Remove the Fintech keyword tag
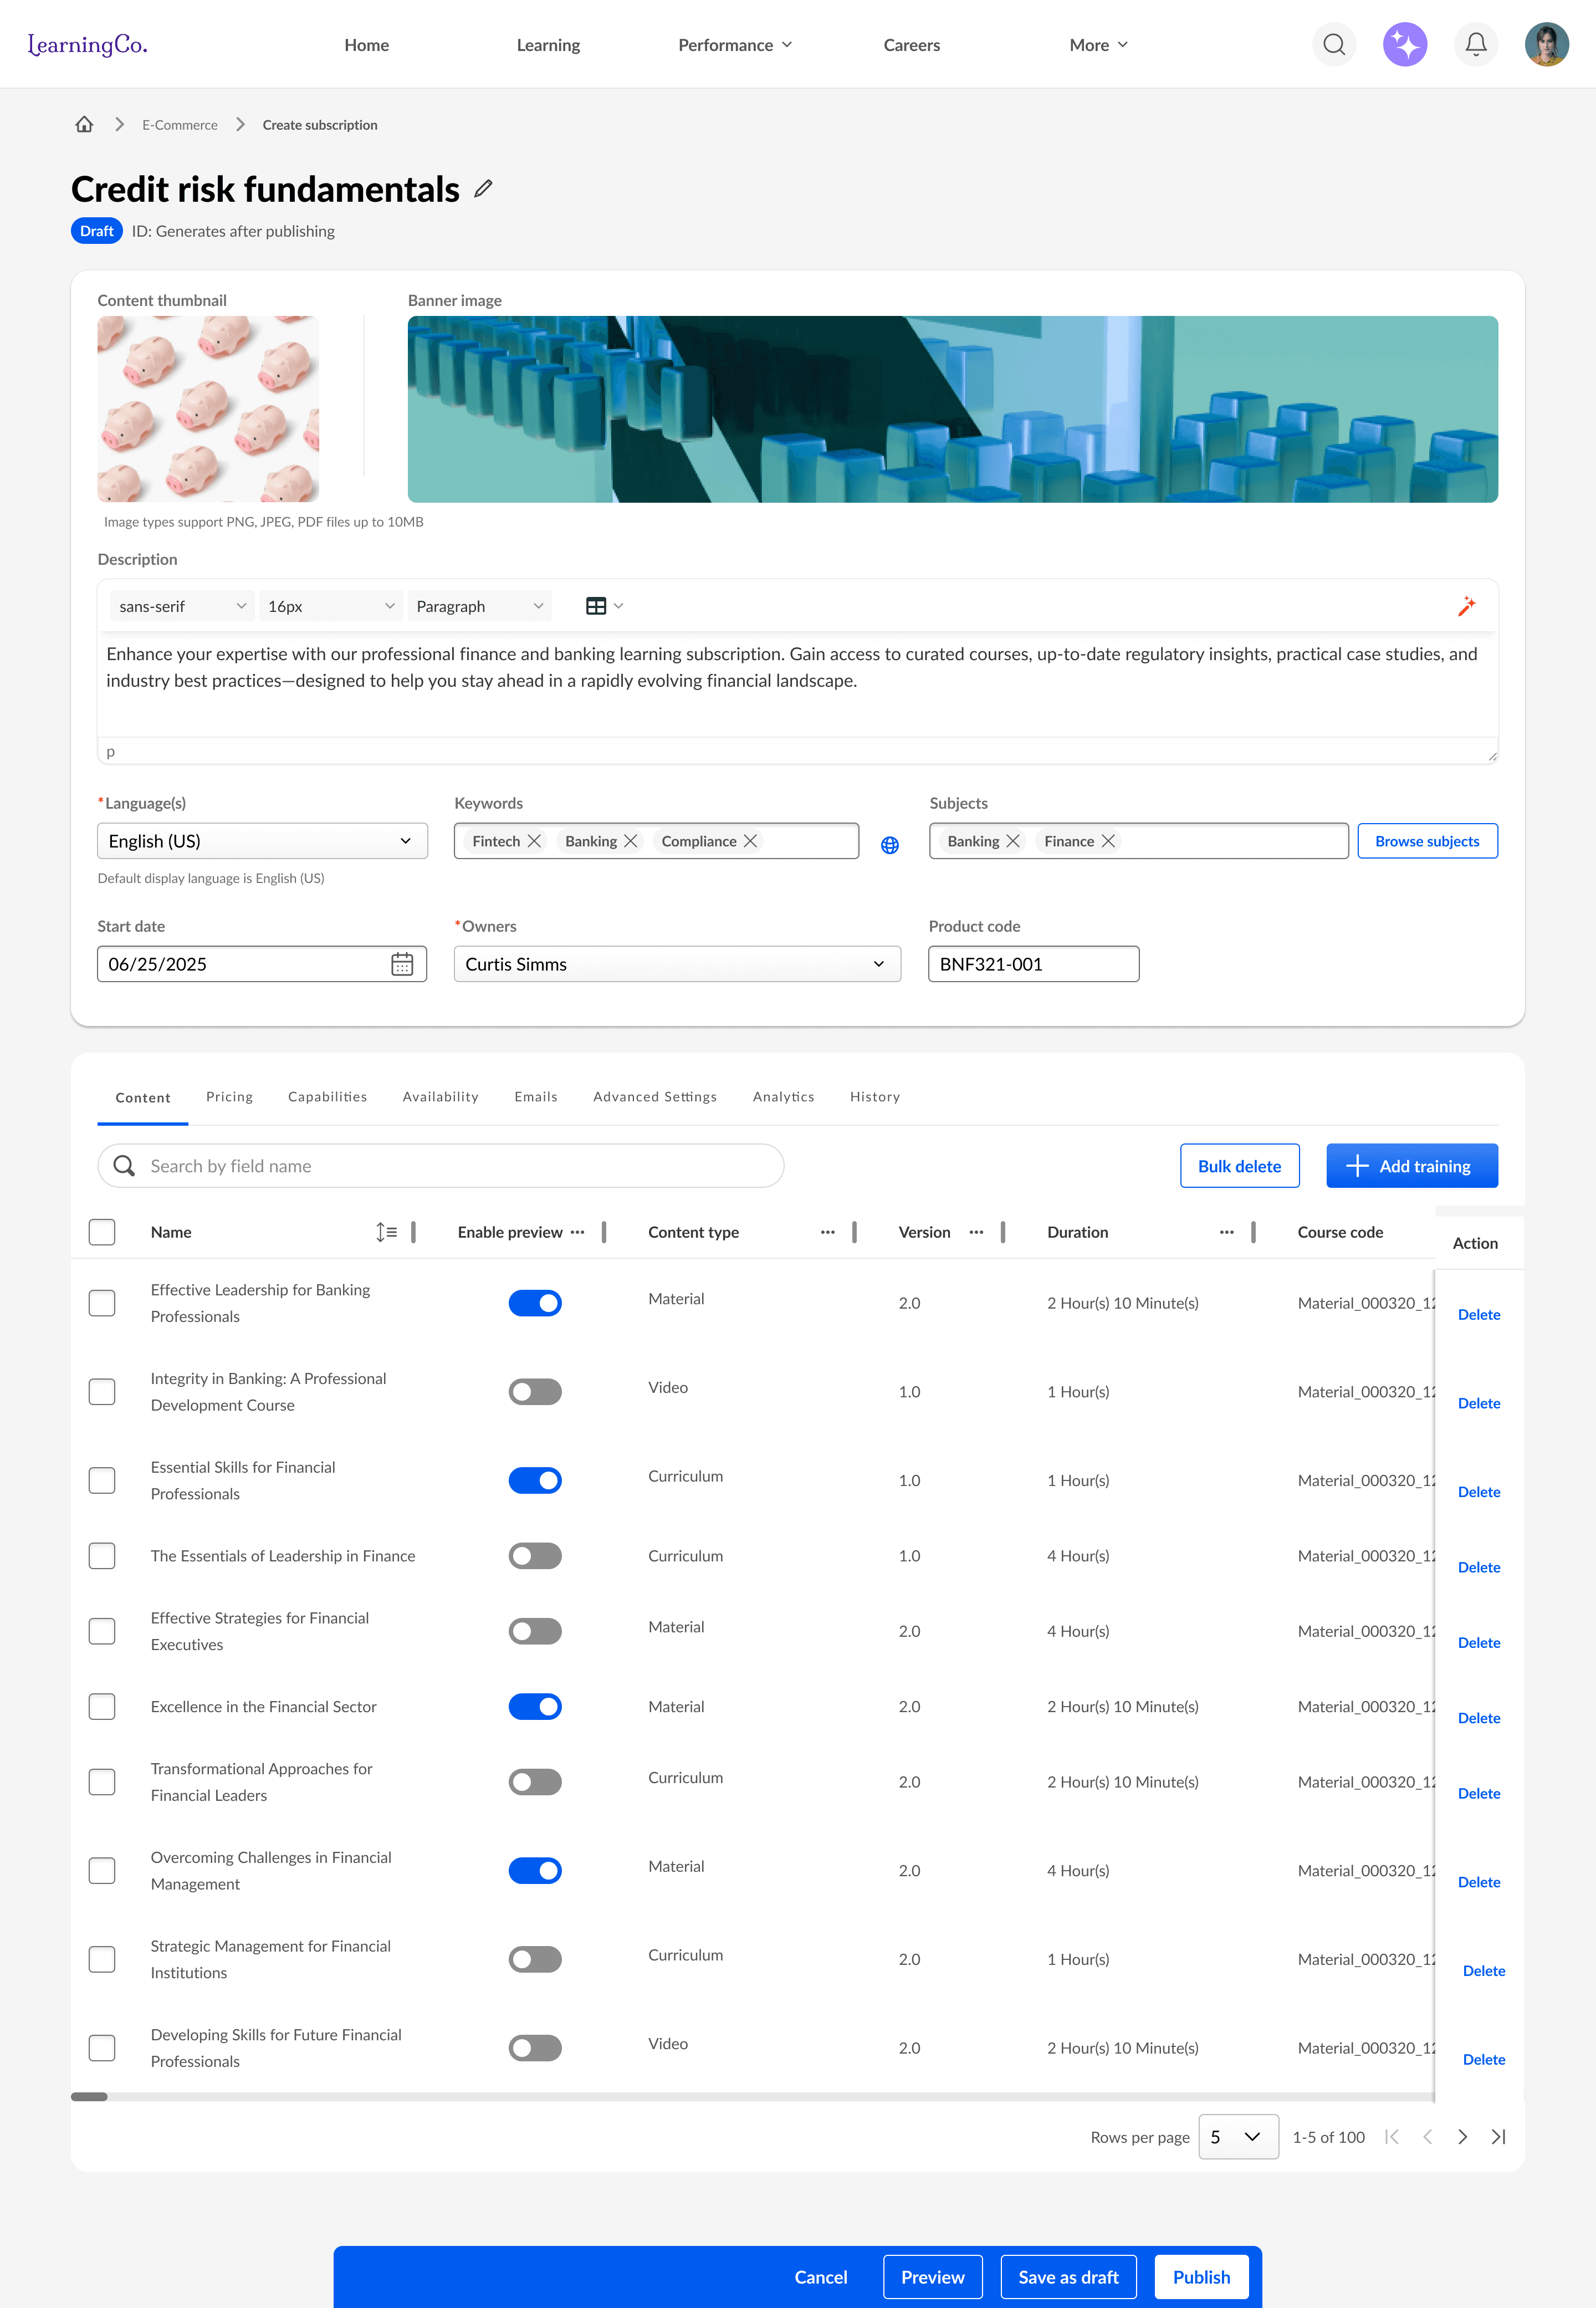 pyautogui.click(x=535, y=841)
